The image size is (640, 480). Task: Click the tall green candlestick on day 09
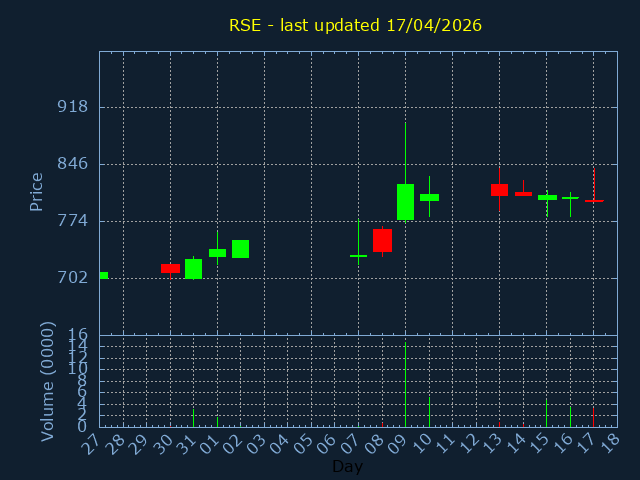[405, 202]
